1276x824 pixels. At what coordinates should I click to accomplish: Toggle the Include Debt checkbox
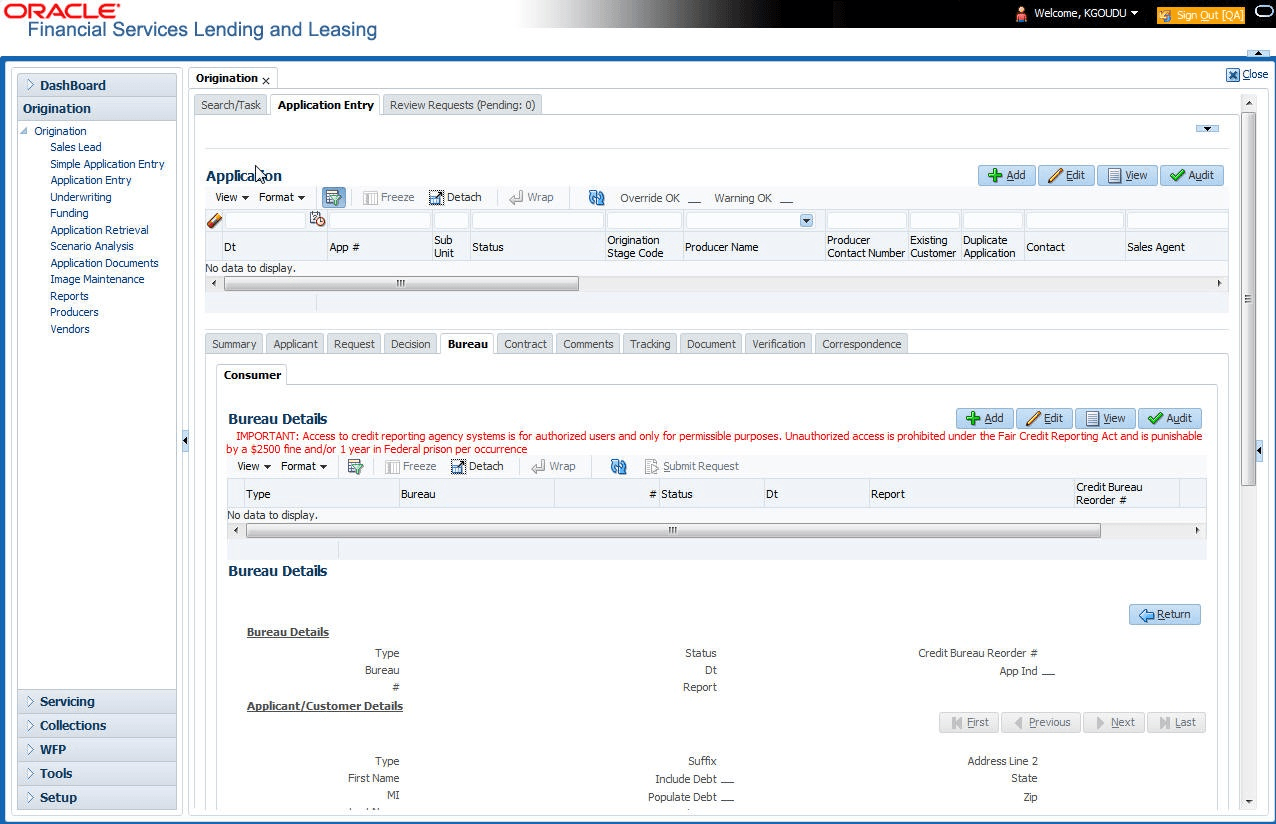tap(727, 780)
